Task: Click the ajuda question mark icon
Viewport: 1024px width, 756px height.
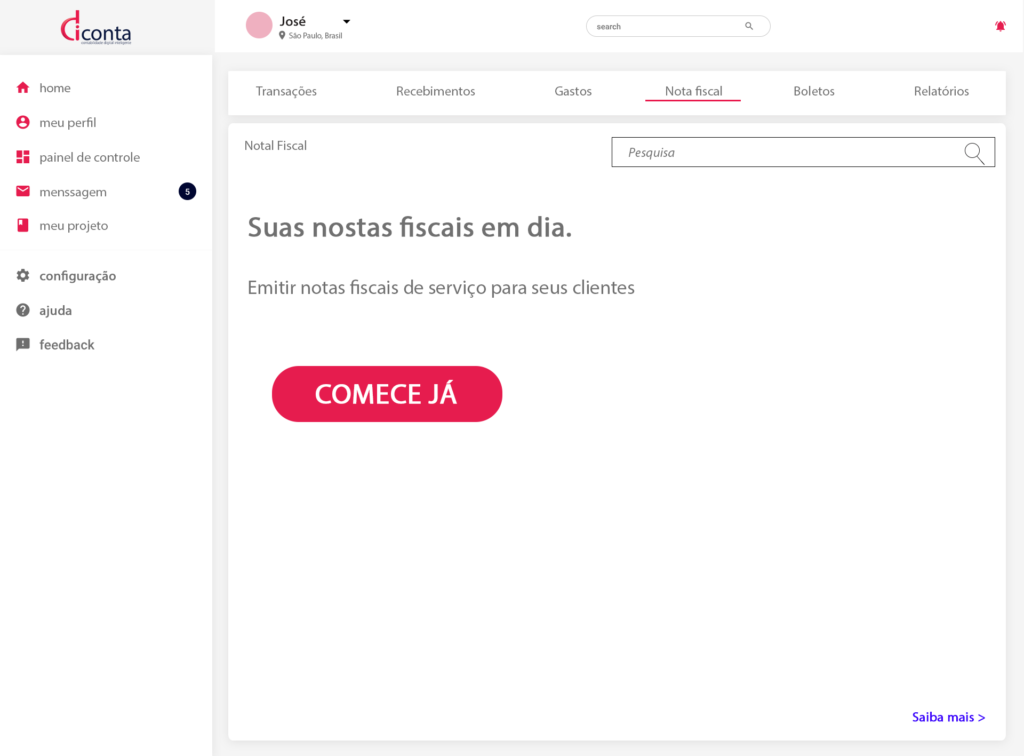Action: click(x=23, y=311)
